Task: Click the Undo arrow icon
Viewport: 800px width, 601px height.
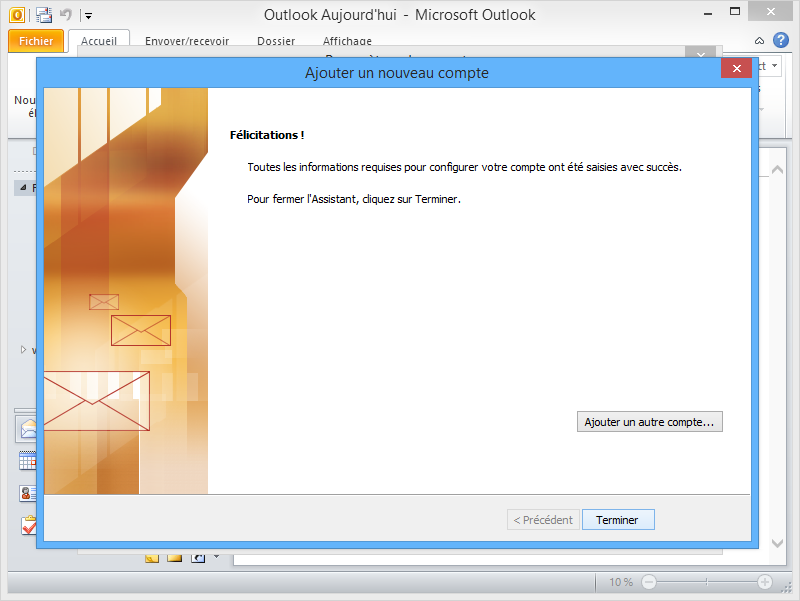Action: click(65, 14)
